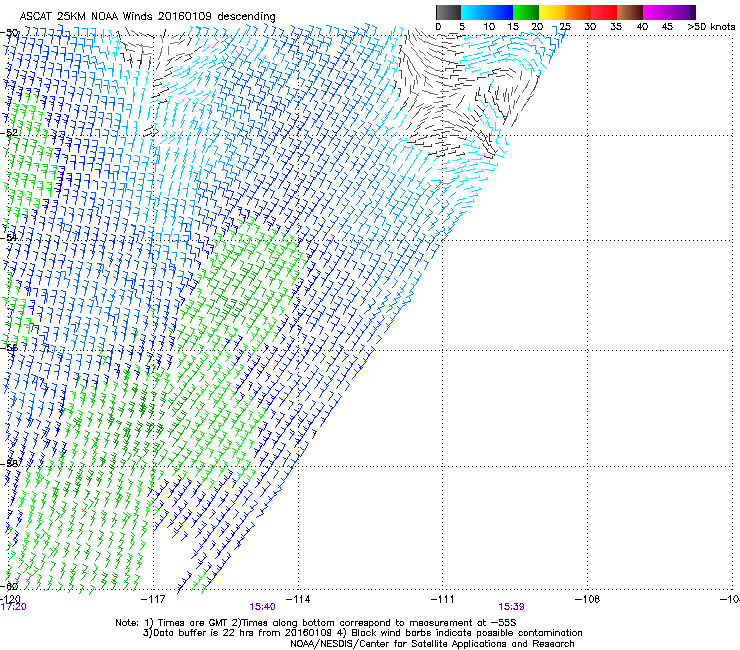Click the -117 longitude axis label
This screenshot has width=740, height=650.
point(153,599)
